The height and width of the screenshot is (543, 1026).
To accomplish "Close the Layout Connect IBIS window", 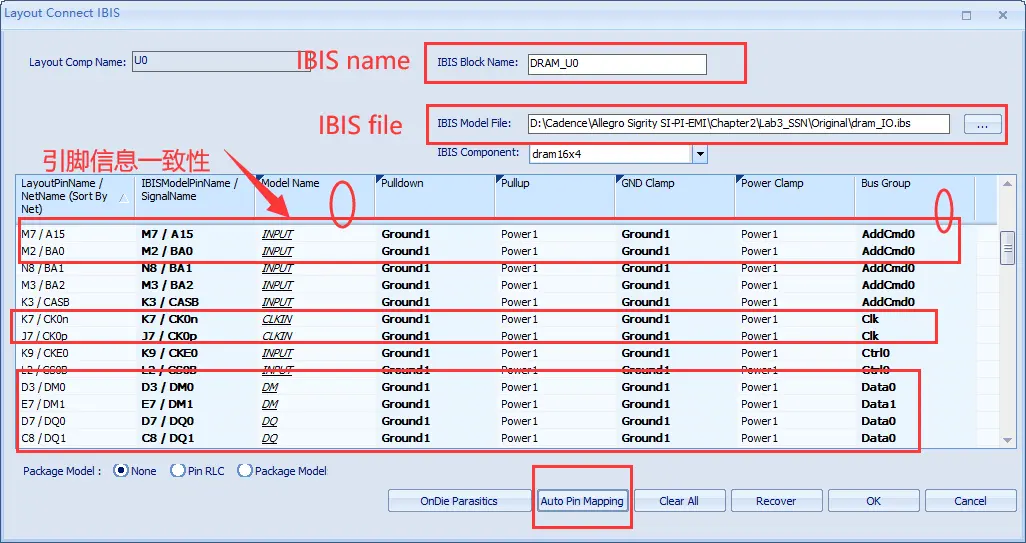I will 1002,15.
